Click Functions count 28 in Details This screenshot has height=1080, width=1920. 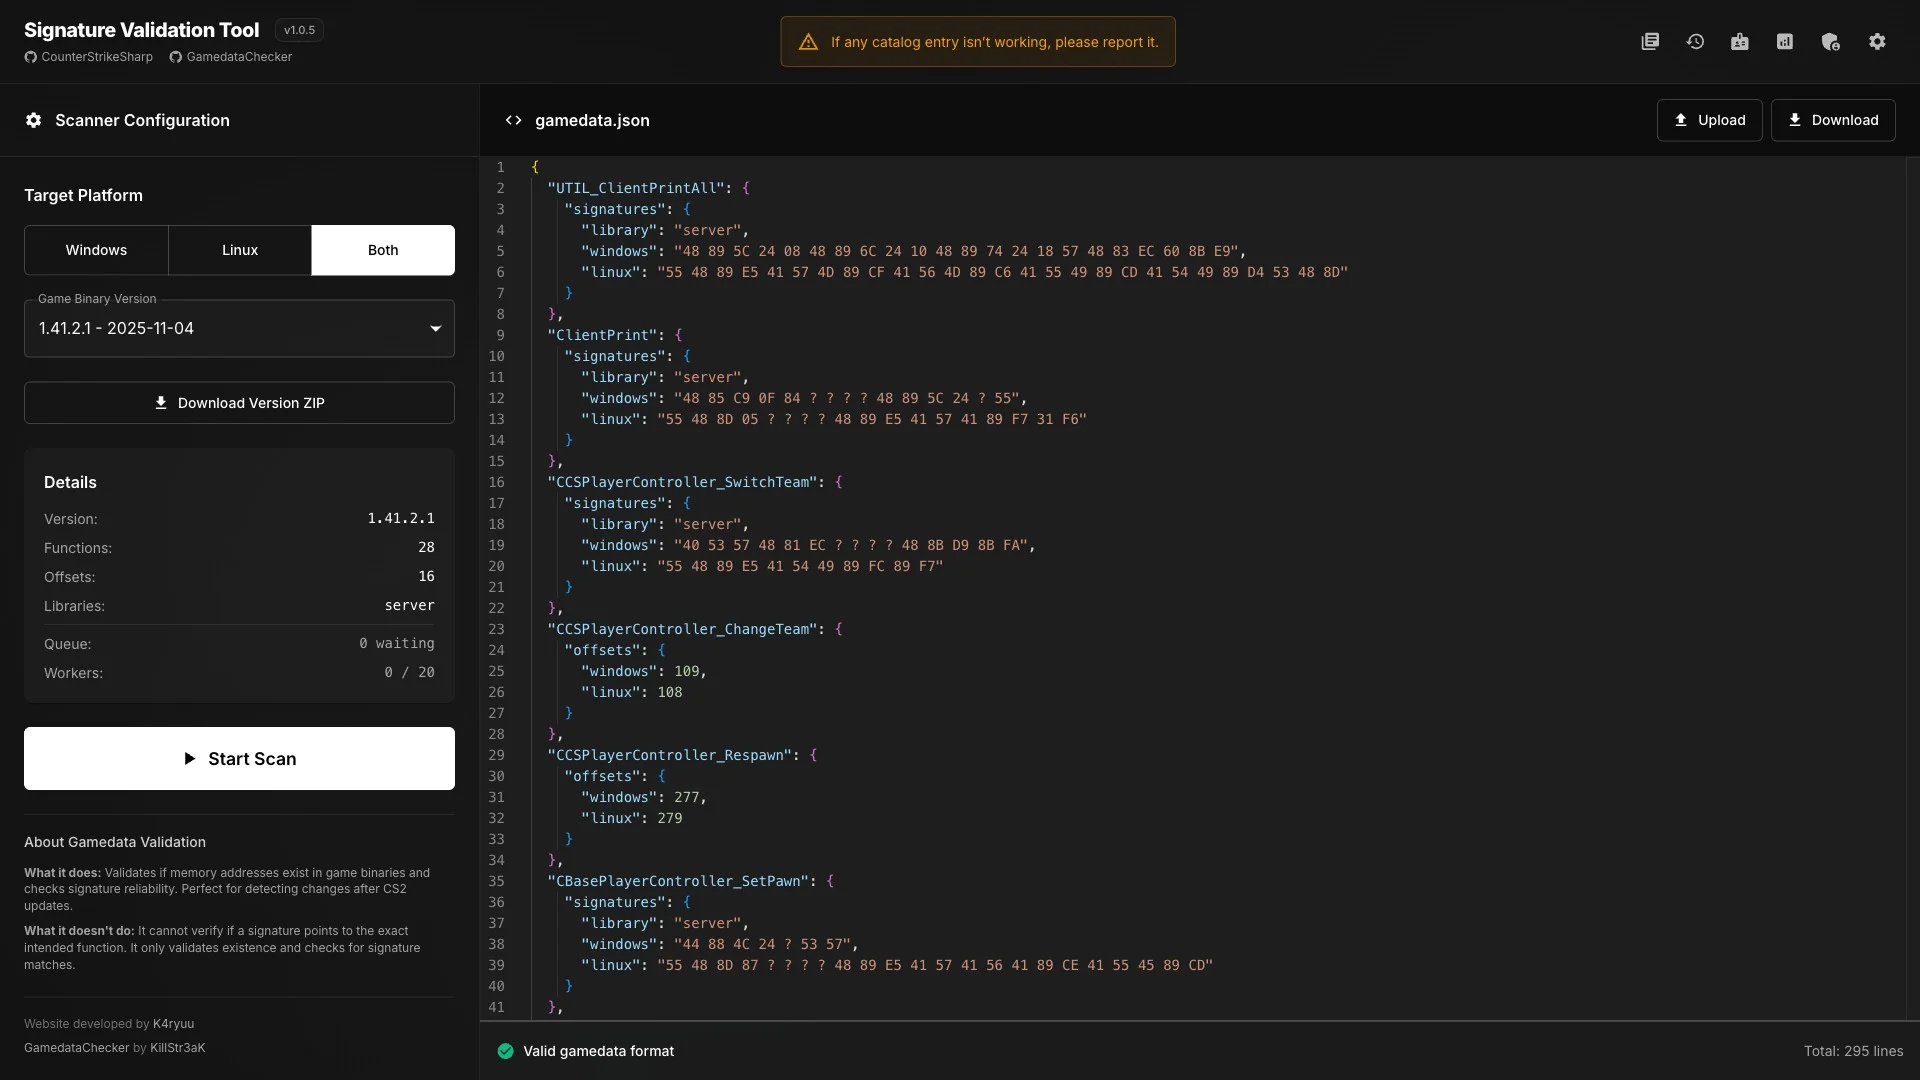click(x=426, y=547)
